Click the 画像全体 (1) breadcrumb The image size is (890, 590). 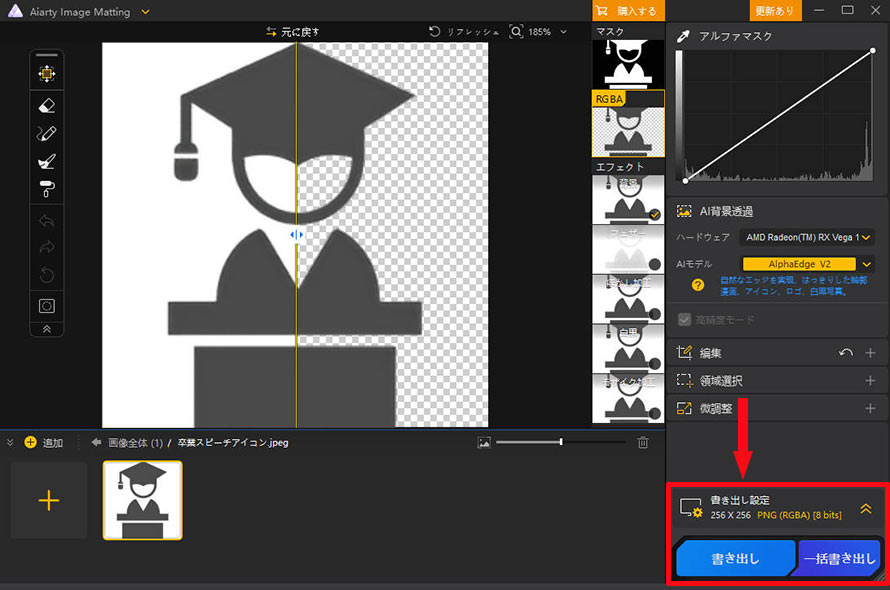click(x=135, y=442)
